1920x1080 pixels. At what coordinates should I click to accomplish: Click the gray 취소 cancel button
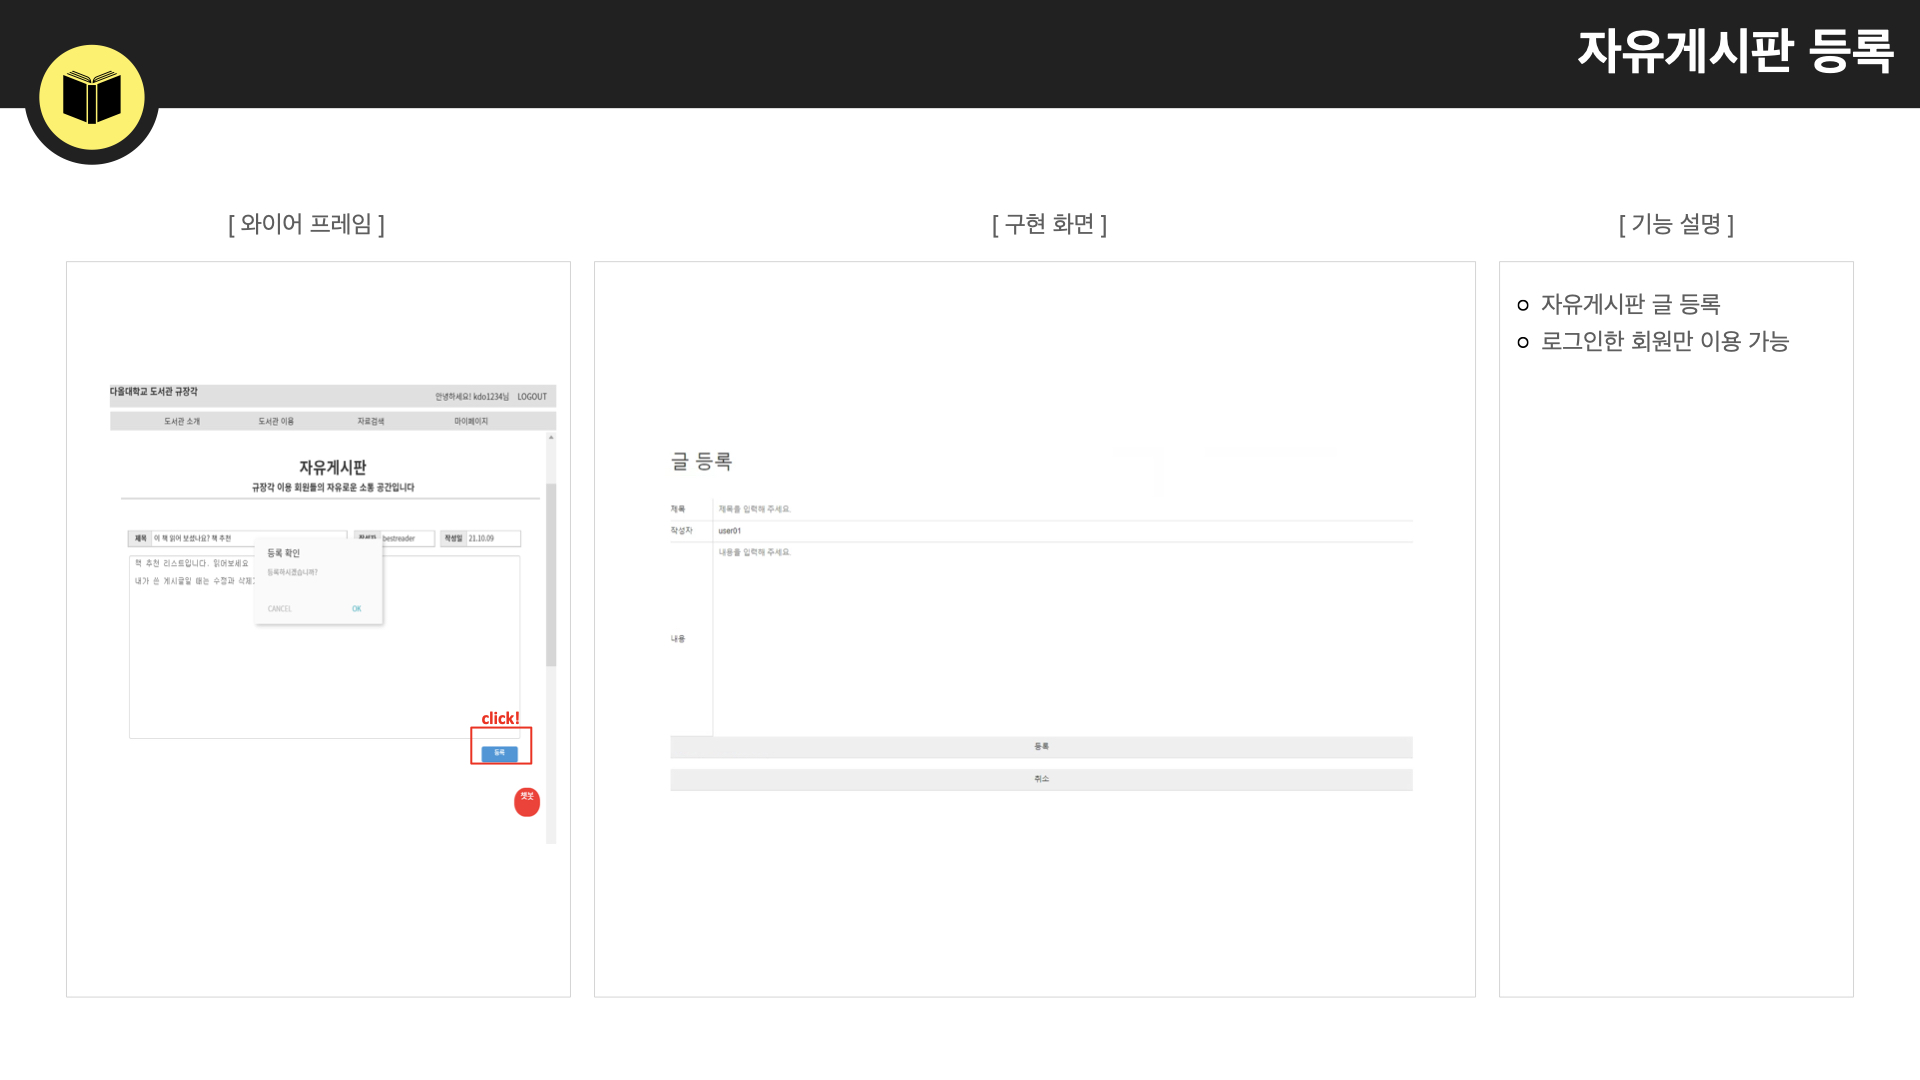click(x=1041, y=779)
